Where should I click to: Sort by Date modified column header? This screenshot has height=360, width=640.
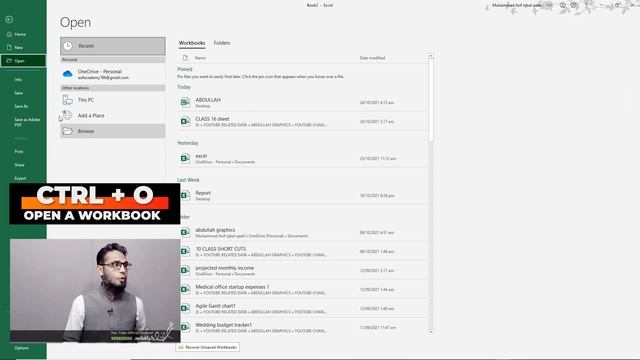point(372,58)
